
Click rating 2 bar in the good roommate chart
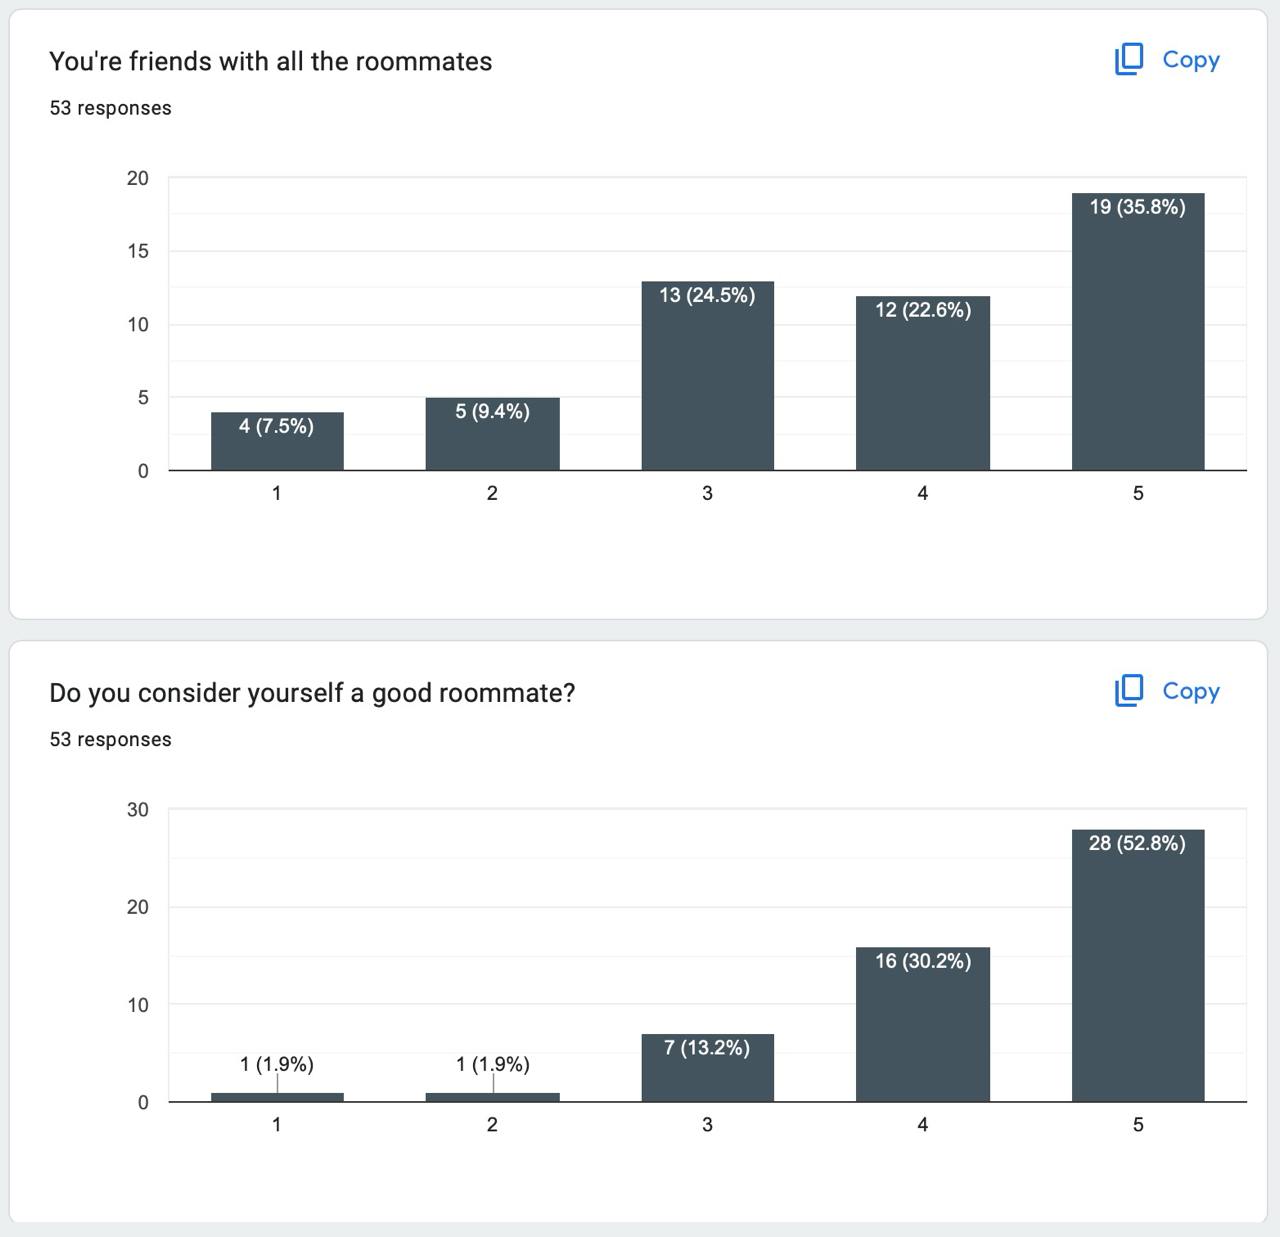(x=492, y=1097)
